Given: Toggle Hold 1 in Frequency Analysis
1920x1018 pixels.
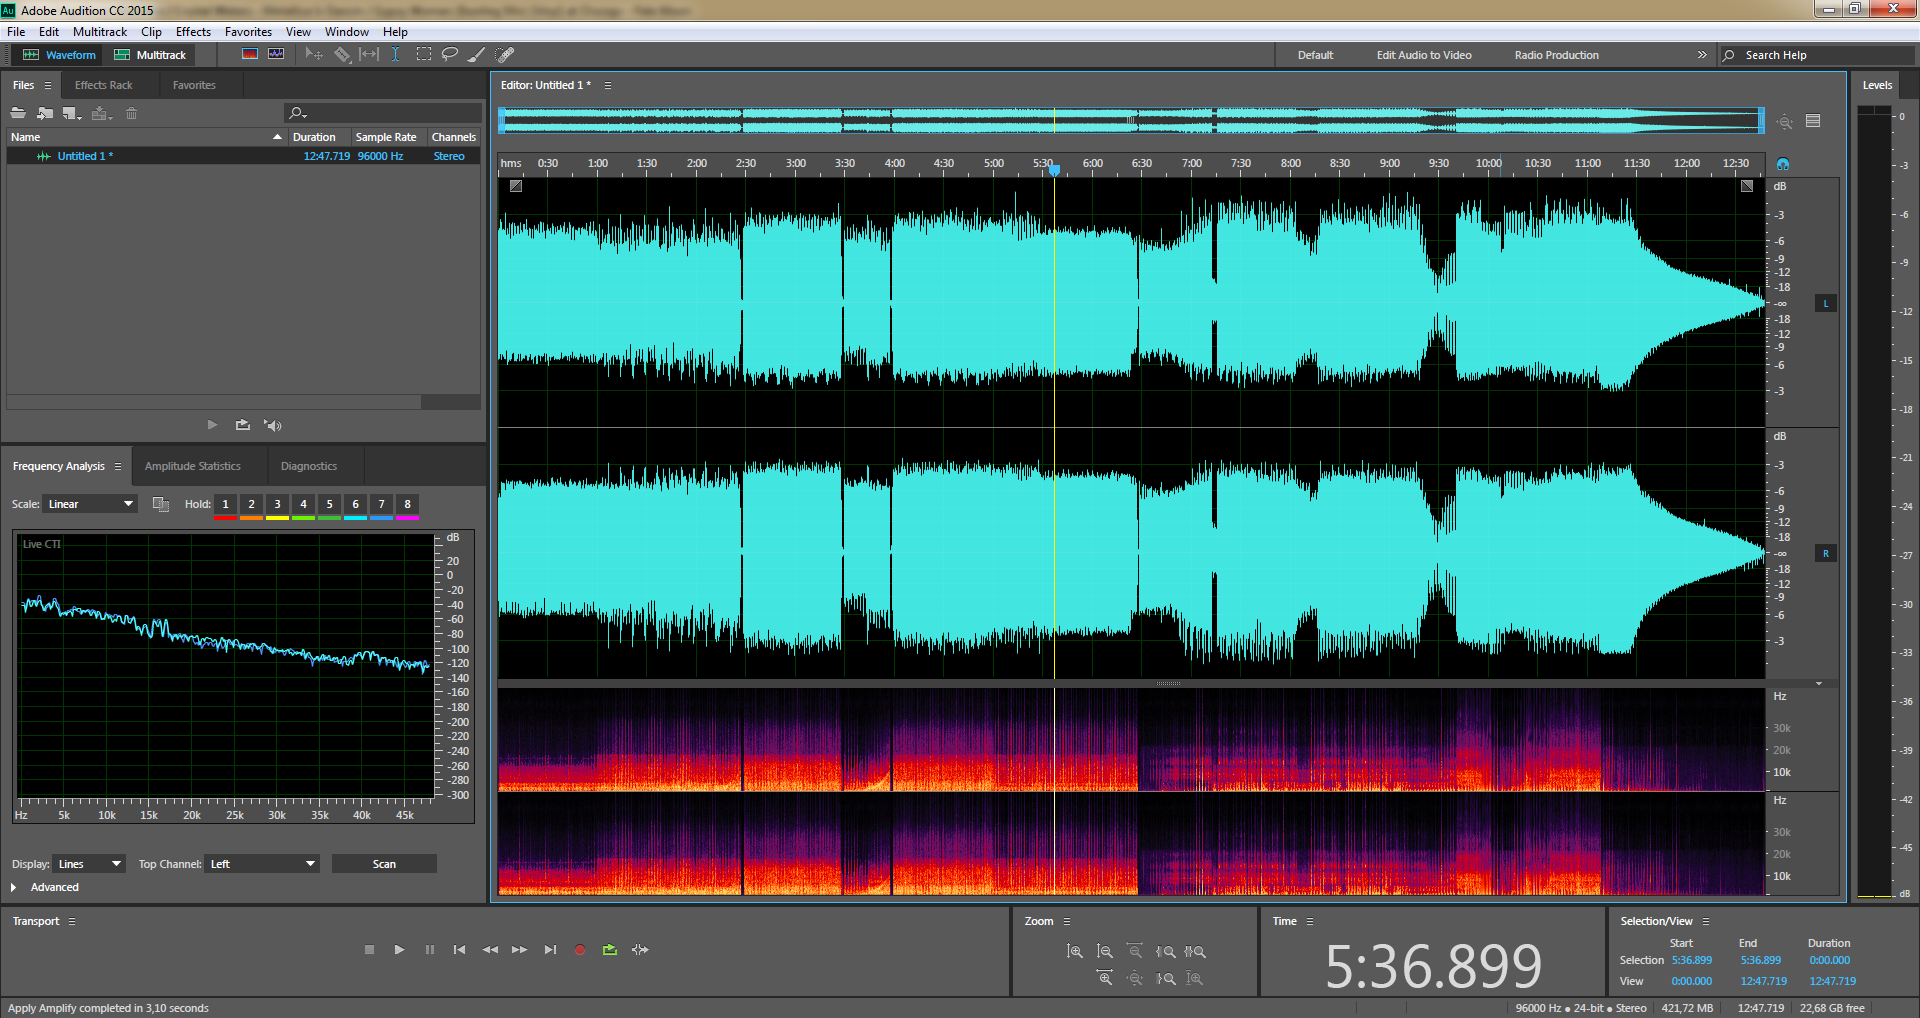Looking at the screenshot, I should point(226,504).
